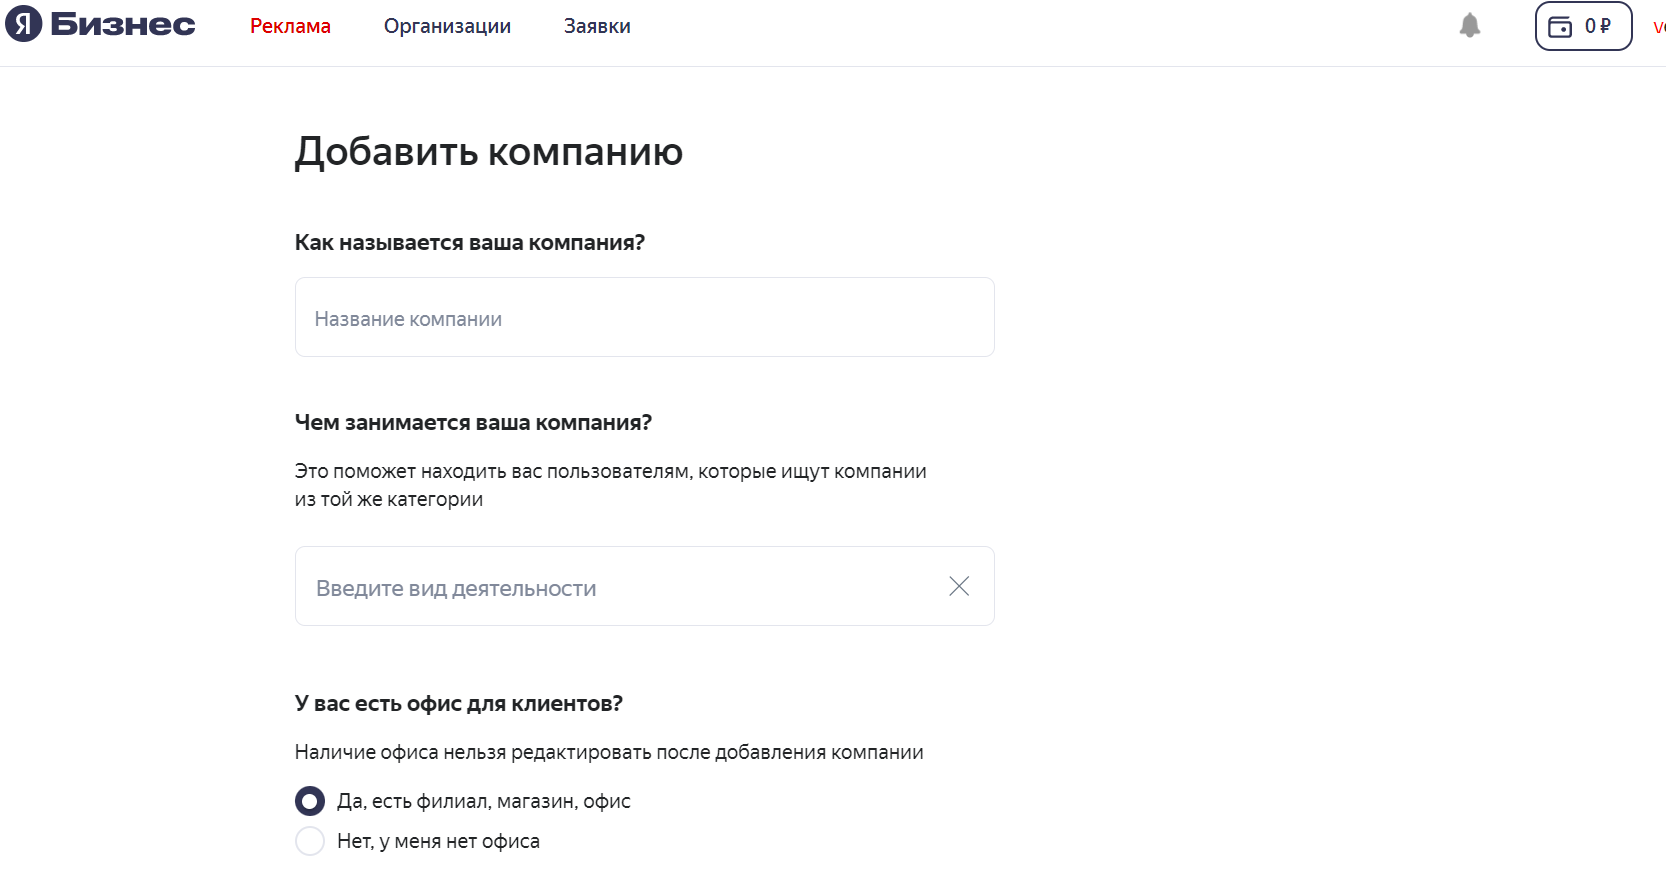Open the Заявки tab
Viewport: 1666px width, 874px height.
pyautogui.click(x=597, y=26)
